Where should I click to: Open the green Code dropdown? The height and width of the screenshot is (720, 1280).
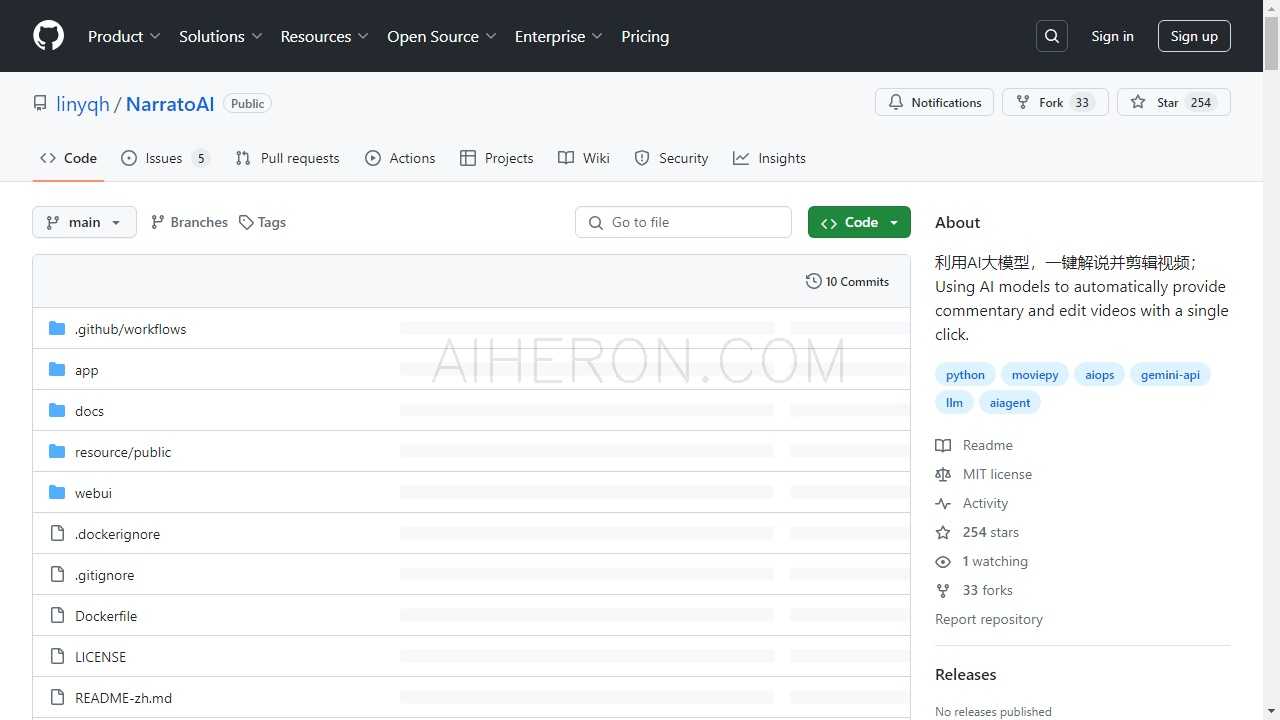pos(859,222)
